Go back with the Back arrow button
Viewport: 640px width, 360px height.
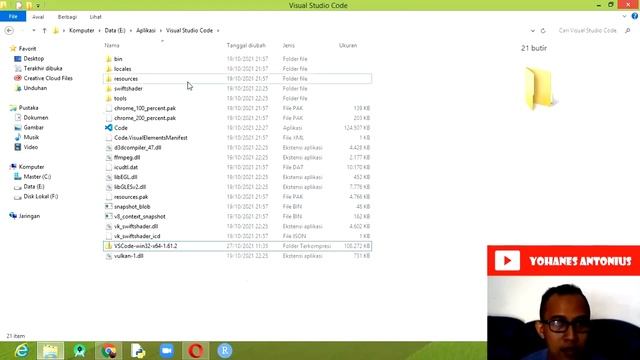pyautogui.click(x=9, y=31)
